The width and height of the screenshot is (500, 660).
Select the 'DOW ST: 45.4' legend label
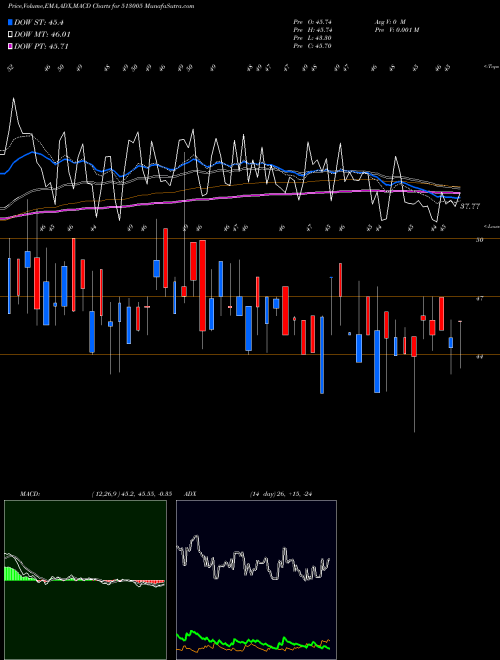click(x=39, y=22)
